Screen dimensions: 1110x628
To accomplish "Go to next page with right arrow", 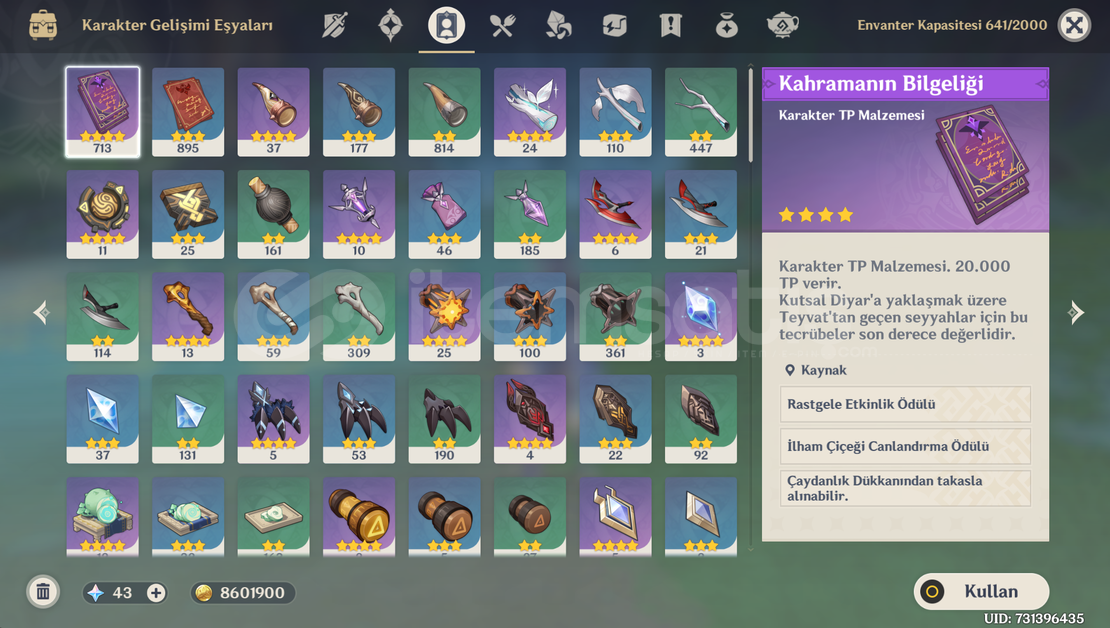I will tap(1076, 312).
